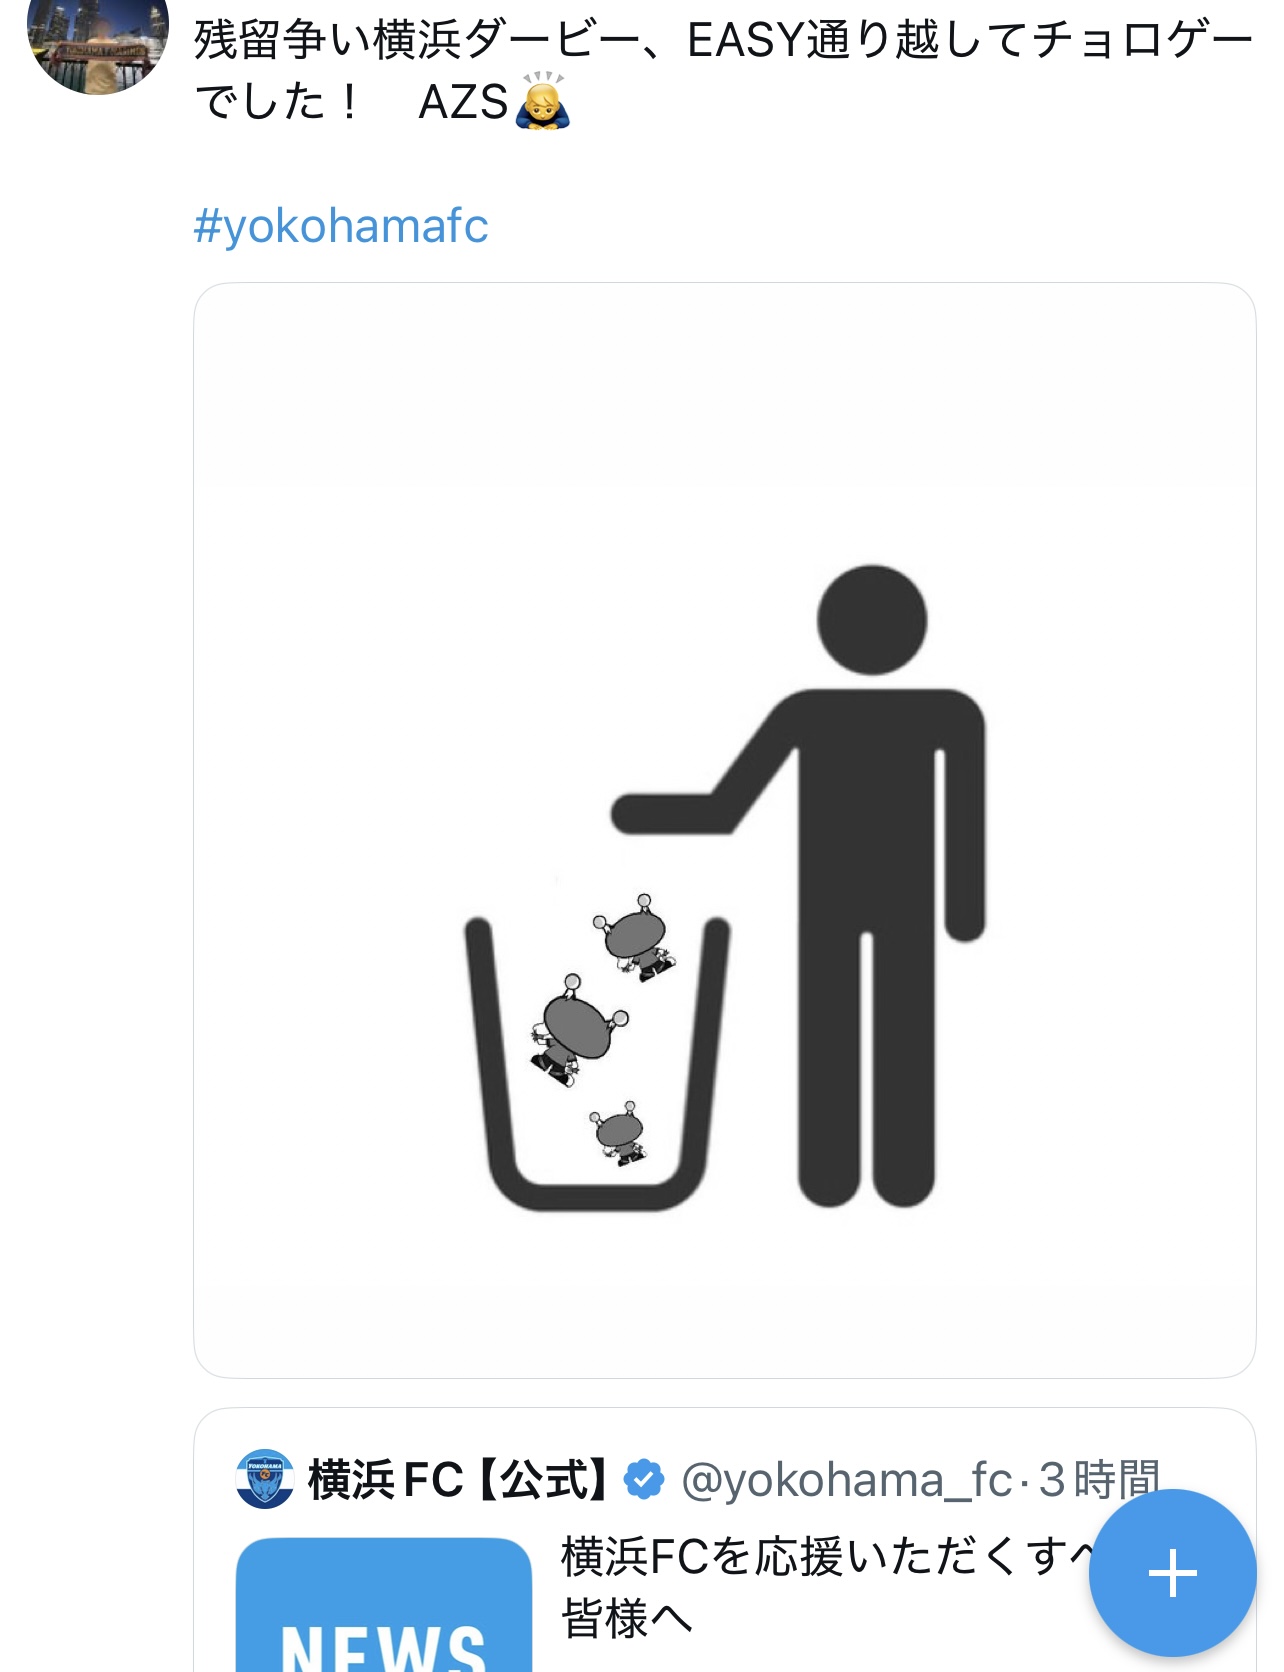Open the @yokohama_fc handle
The width and height of the screenshot is (1284, 1672).
pyautogui.click(x=846, y=1480)
